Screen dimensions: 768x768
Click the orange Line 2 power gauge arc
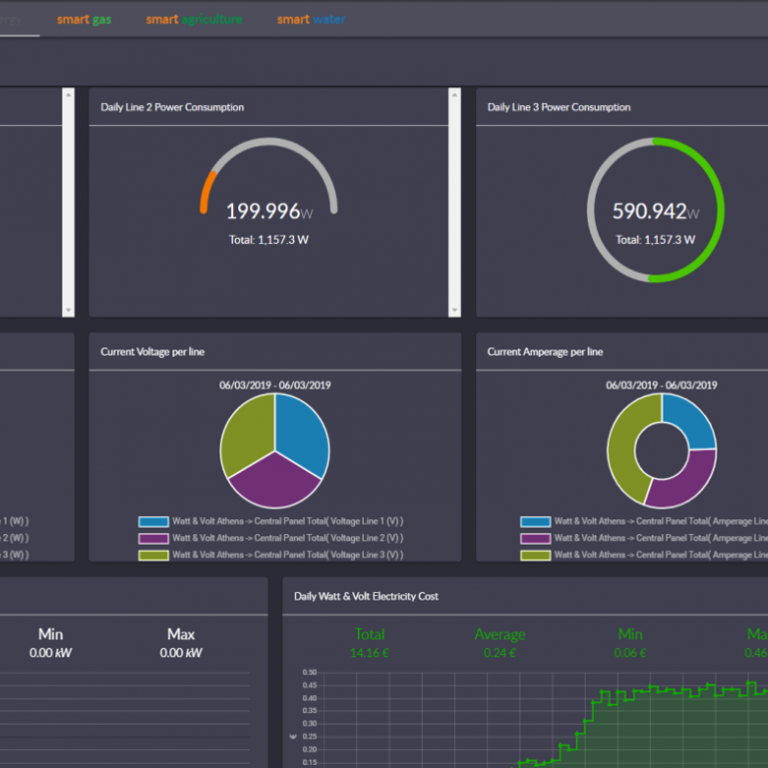point(204,192)
